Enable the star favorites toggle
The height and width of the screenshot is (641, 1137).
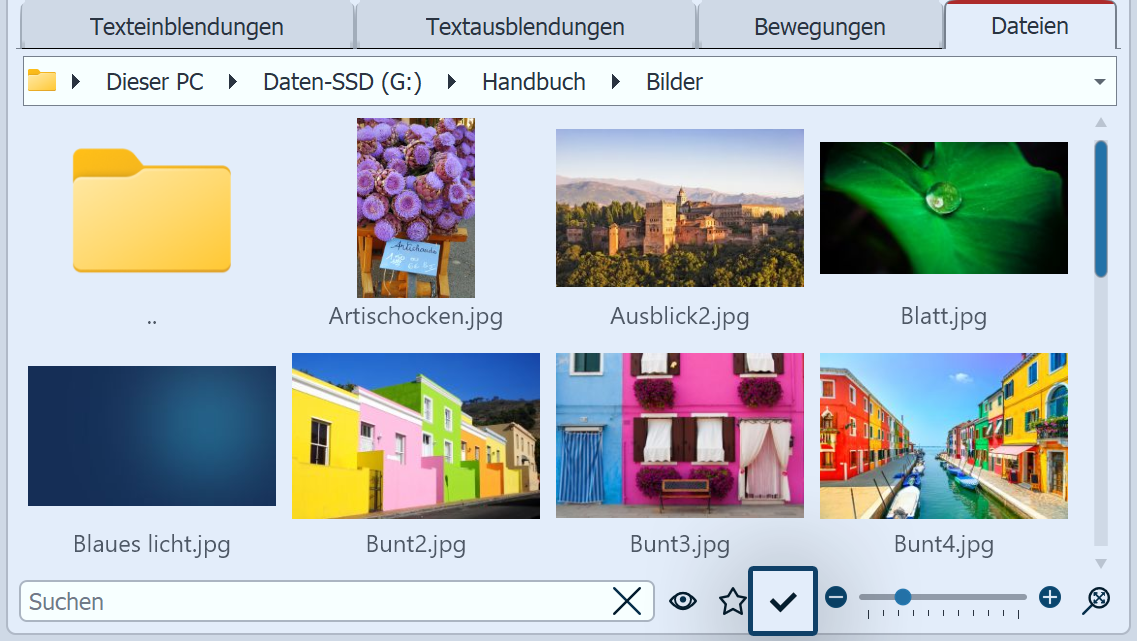[732, 600]
